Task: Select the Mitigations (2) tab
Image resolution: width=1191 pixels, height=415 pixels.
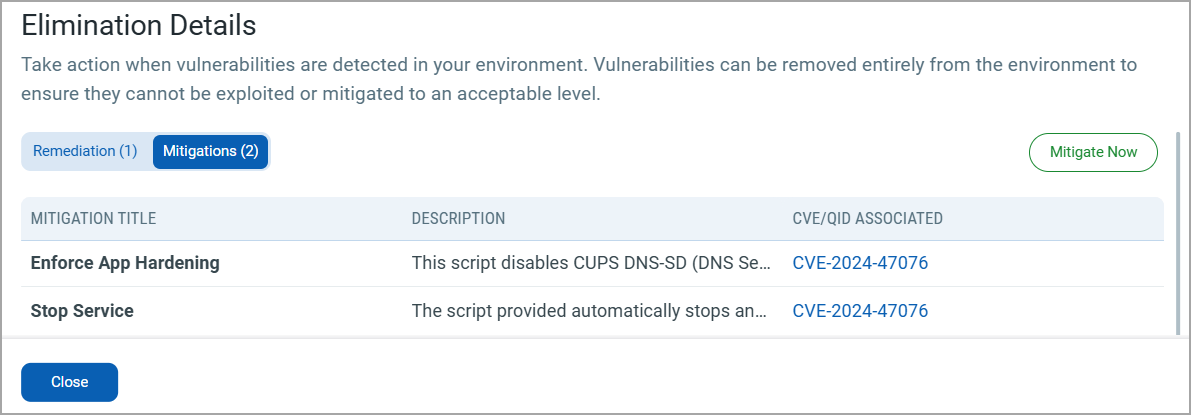Action: tap(210, 152)
